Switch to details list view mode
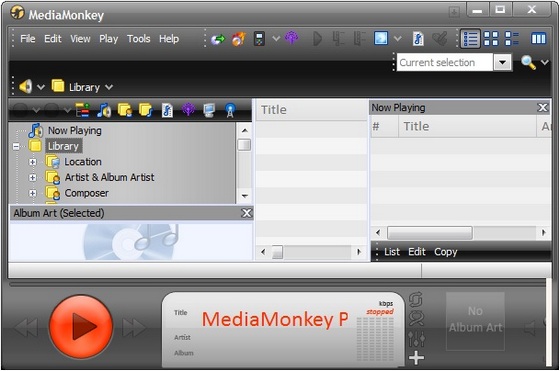The width and height of the screenshot is (560, 371). click(470, 39)
